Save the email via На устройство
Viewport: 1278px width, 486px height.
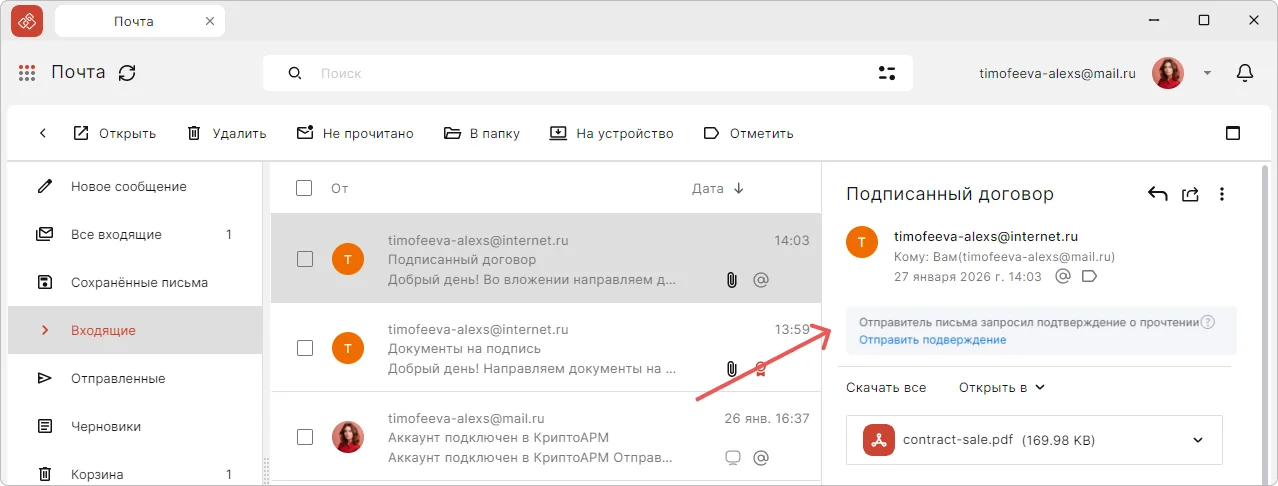tap(611, 133)
